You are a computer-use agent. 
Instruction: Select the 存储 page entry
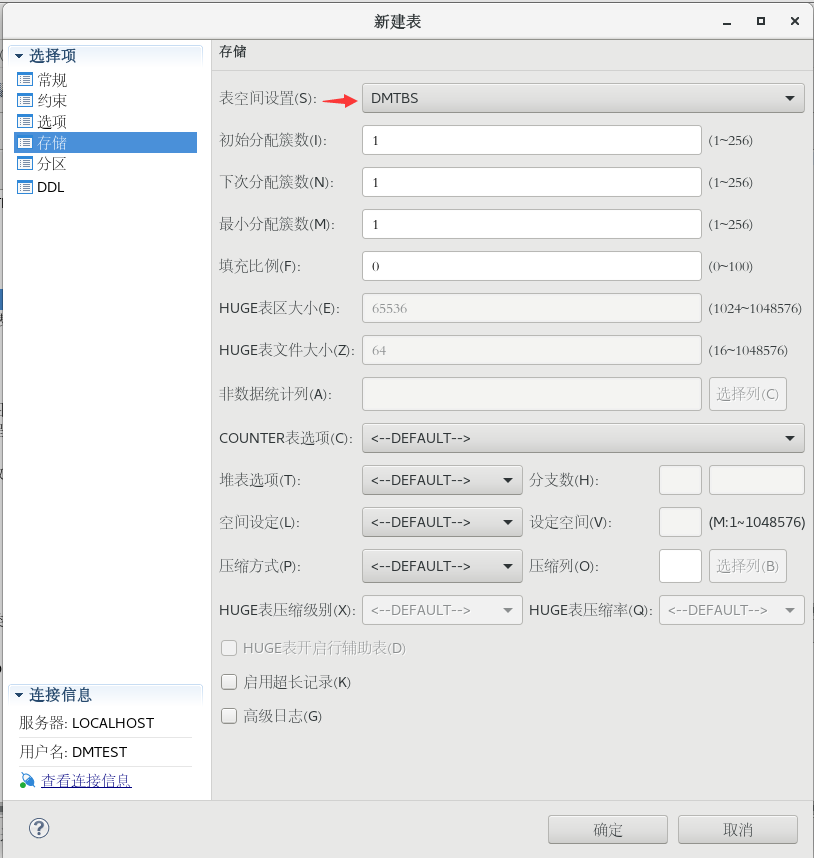[x=105, y=143]
